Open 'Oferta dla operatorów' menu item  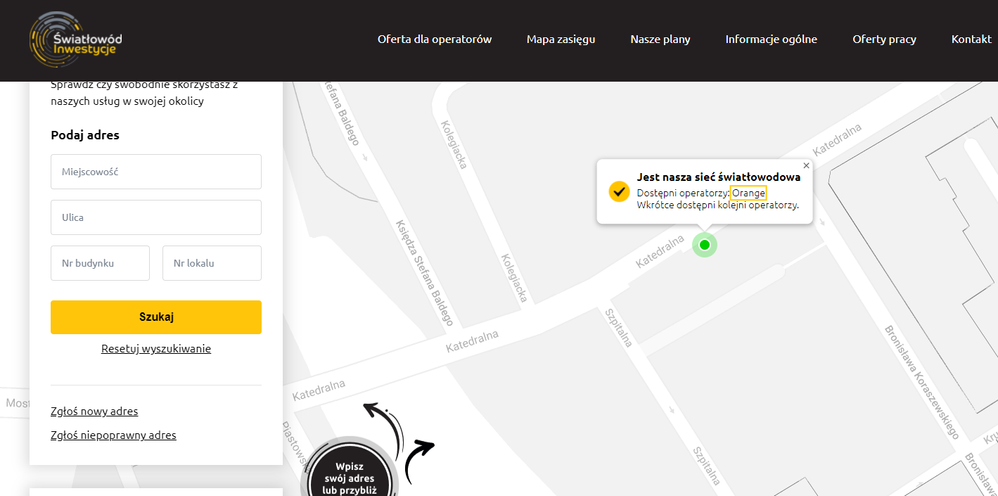click(434, 40)
